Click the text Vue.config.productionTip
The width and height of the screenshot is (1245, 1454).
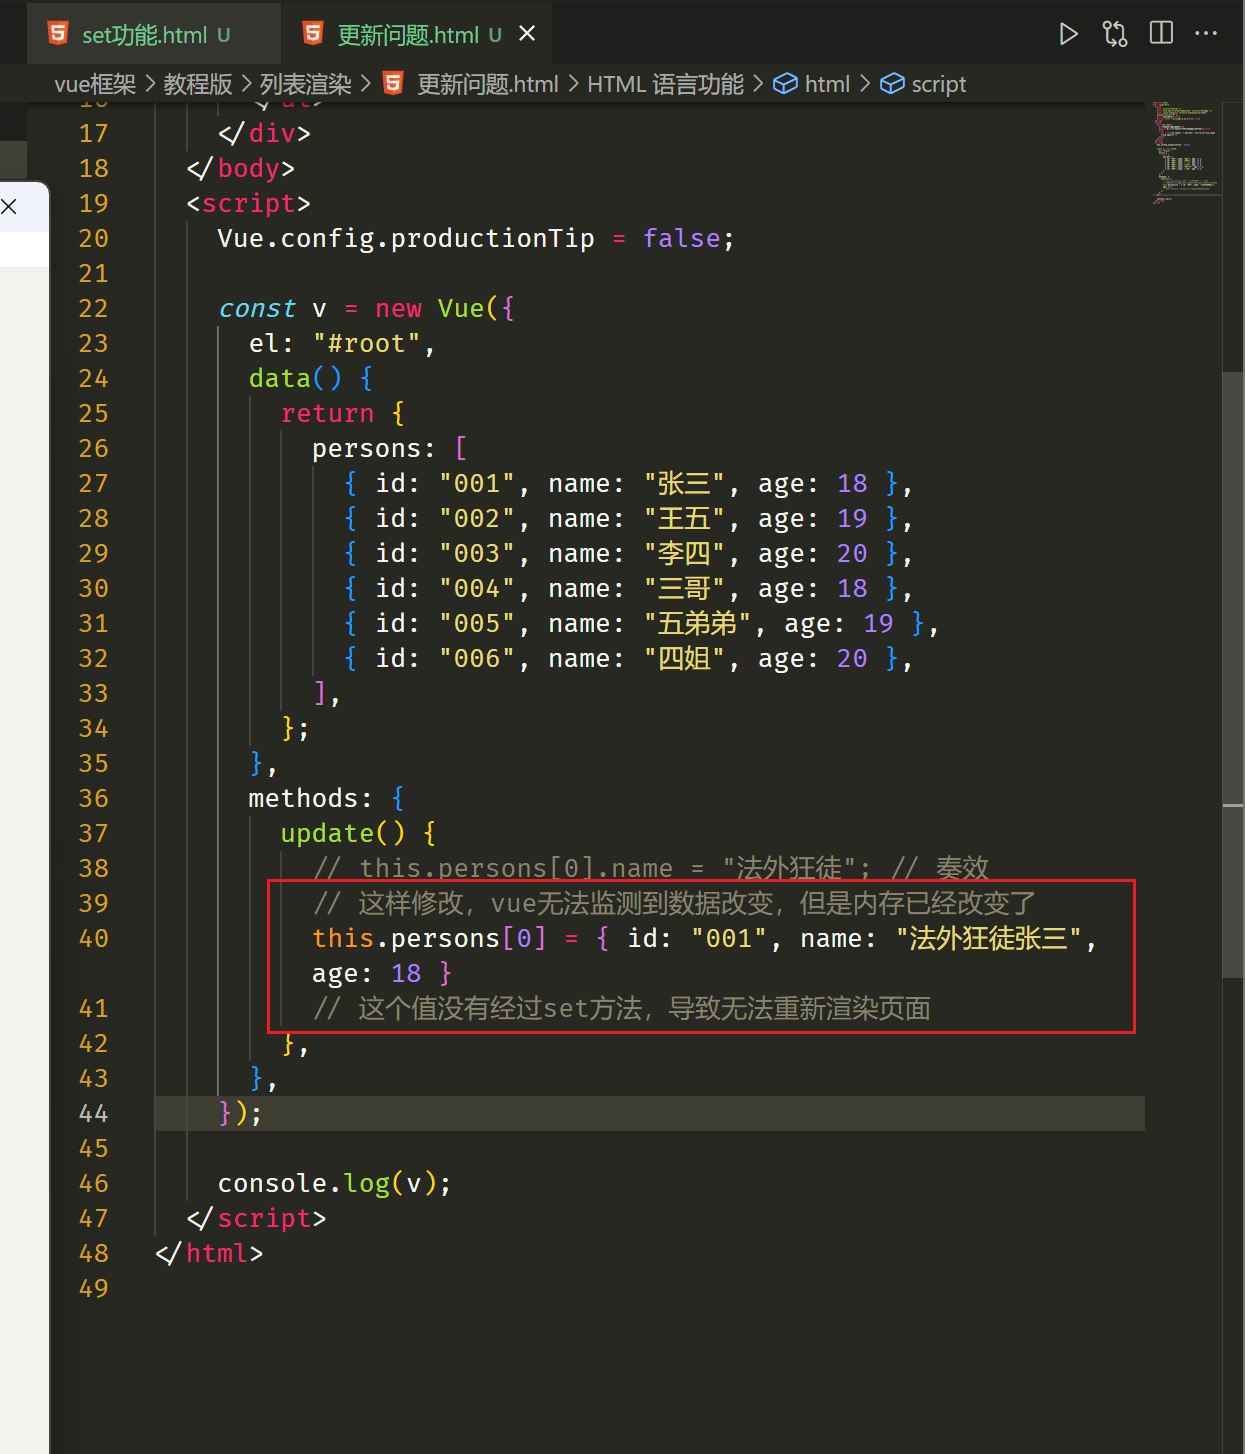click(x=406, y=238)
